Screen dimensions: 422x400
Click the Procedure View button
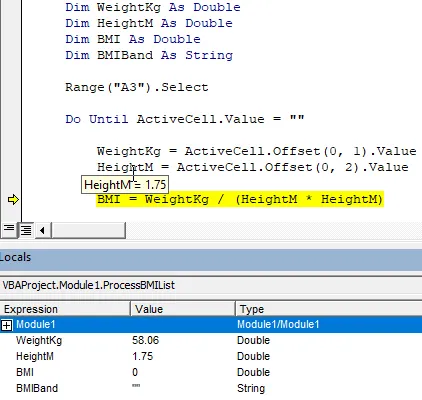(9, 230)
